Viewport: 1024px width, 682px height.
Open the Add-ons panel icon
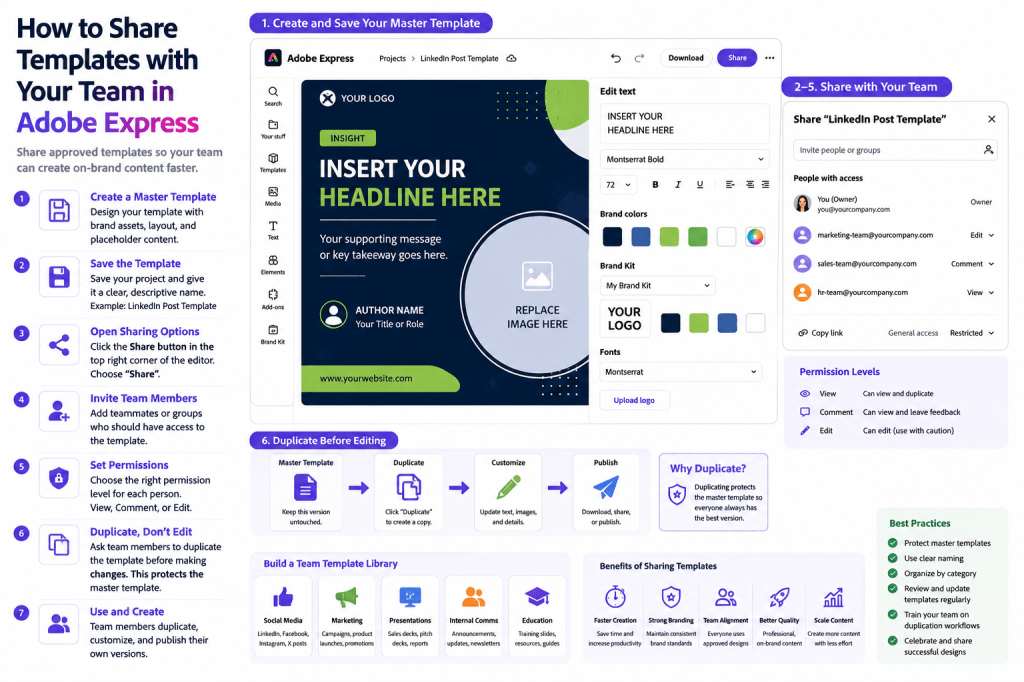(x=273, y=299)
